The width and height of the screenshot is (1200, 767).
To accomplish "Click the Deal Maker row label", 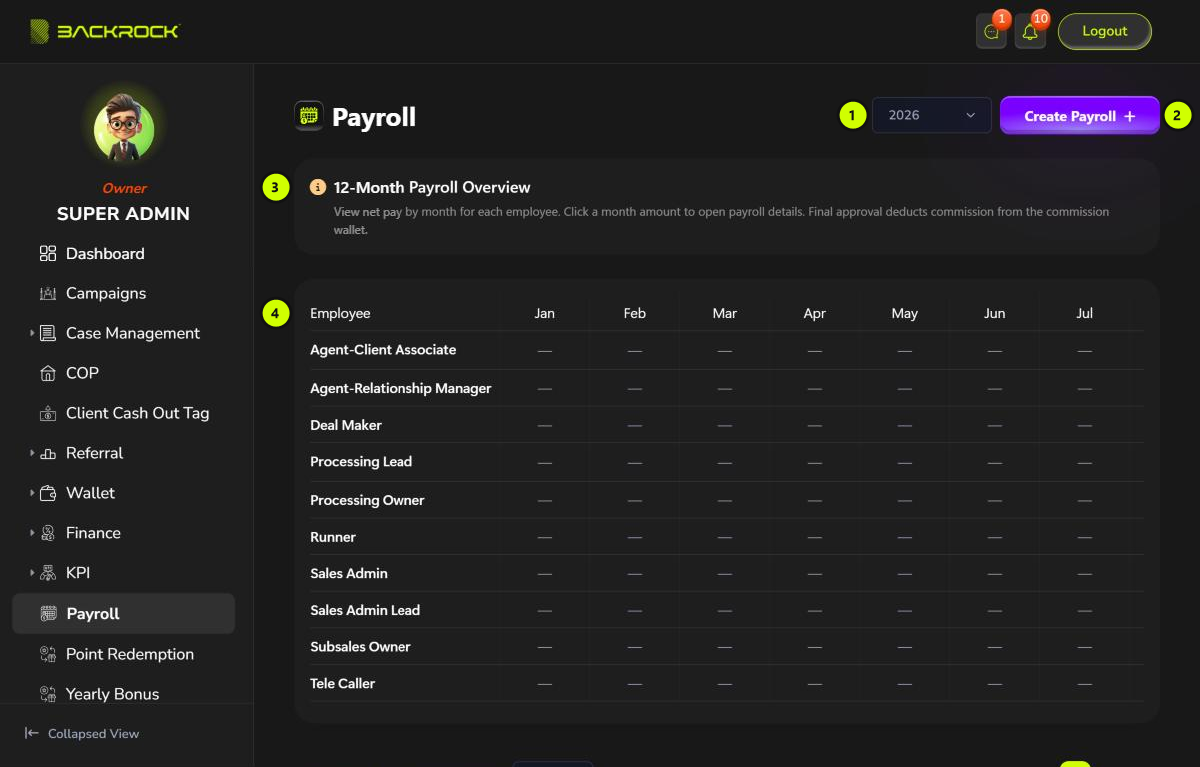I will pos(346,425).
